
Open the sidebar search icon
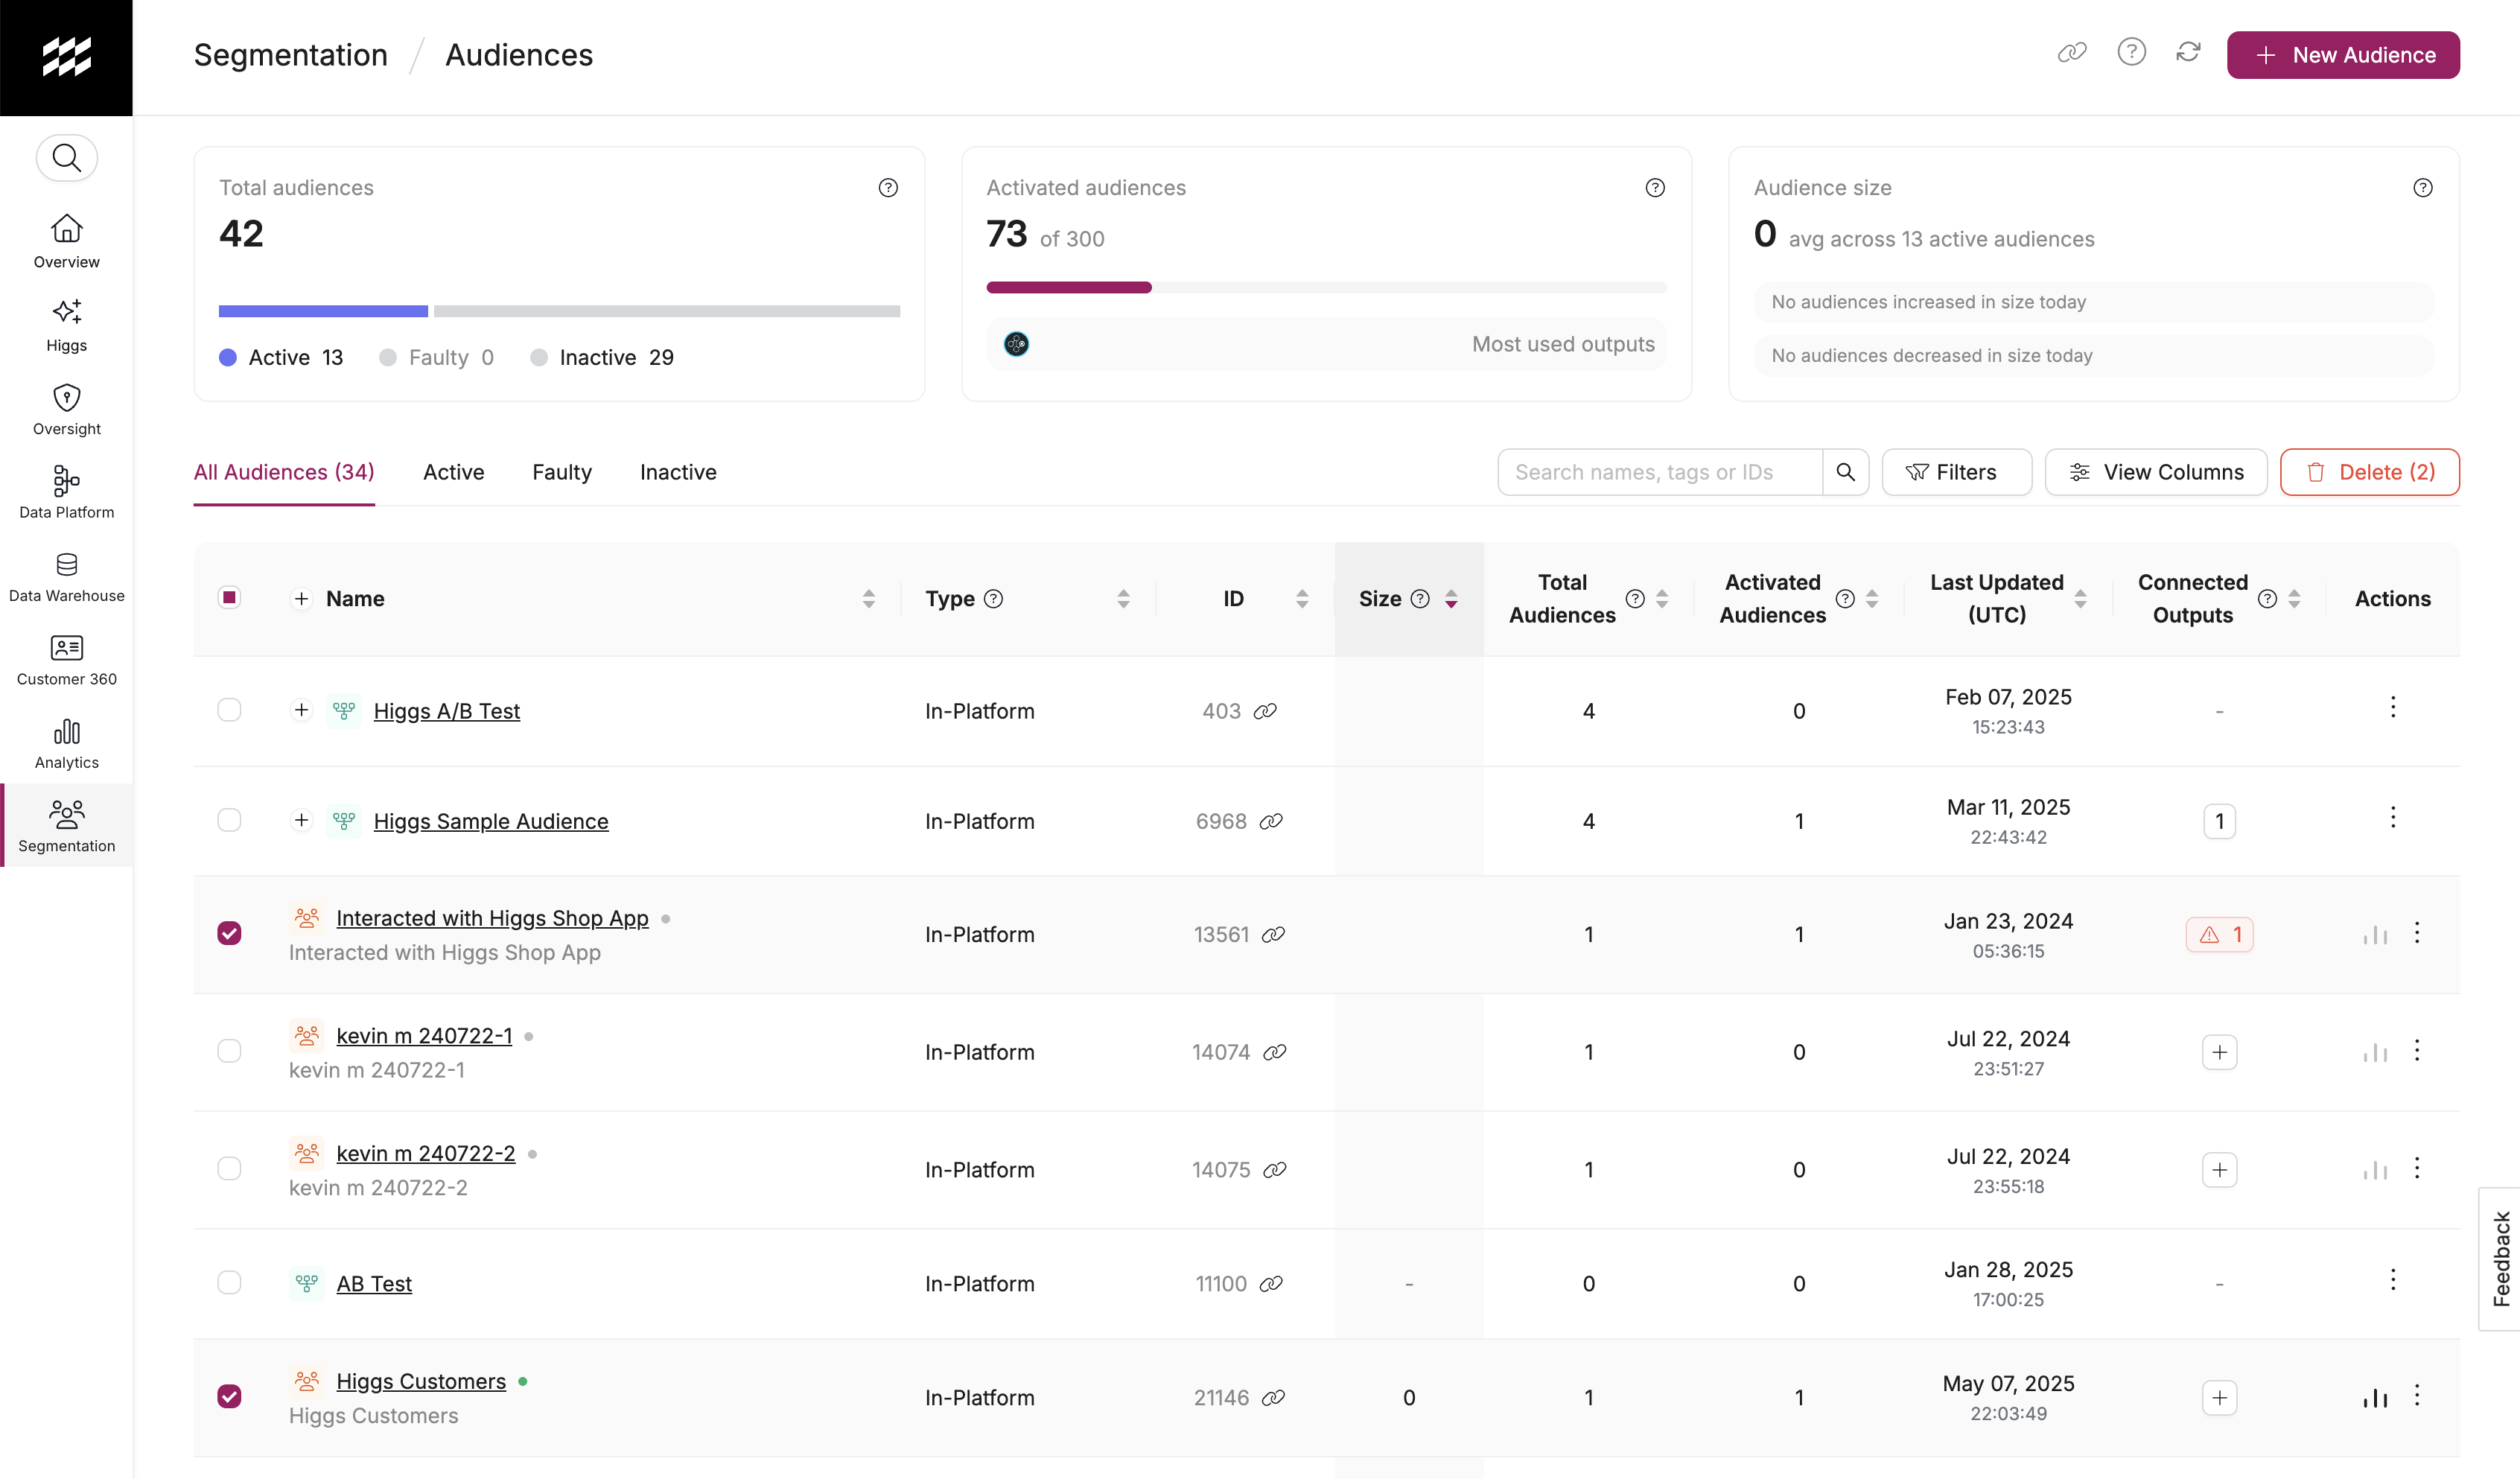[x=66, y=158]
